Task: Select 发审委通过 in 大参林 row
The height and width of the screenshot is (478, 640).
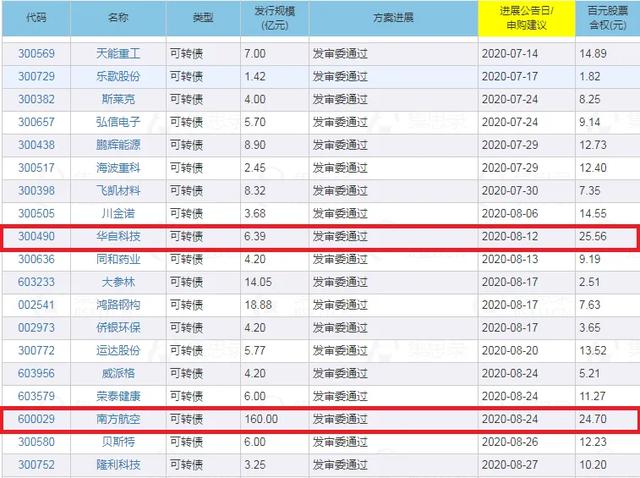Action: pyautogui.click(x=340, y=282)
